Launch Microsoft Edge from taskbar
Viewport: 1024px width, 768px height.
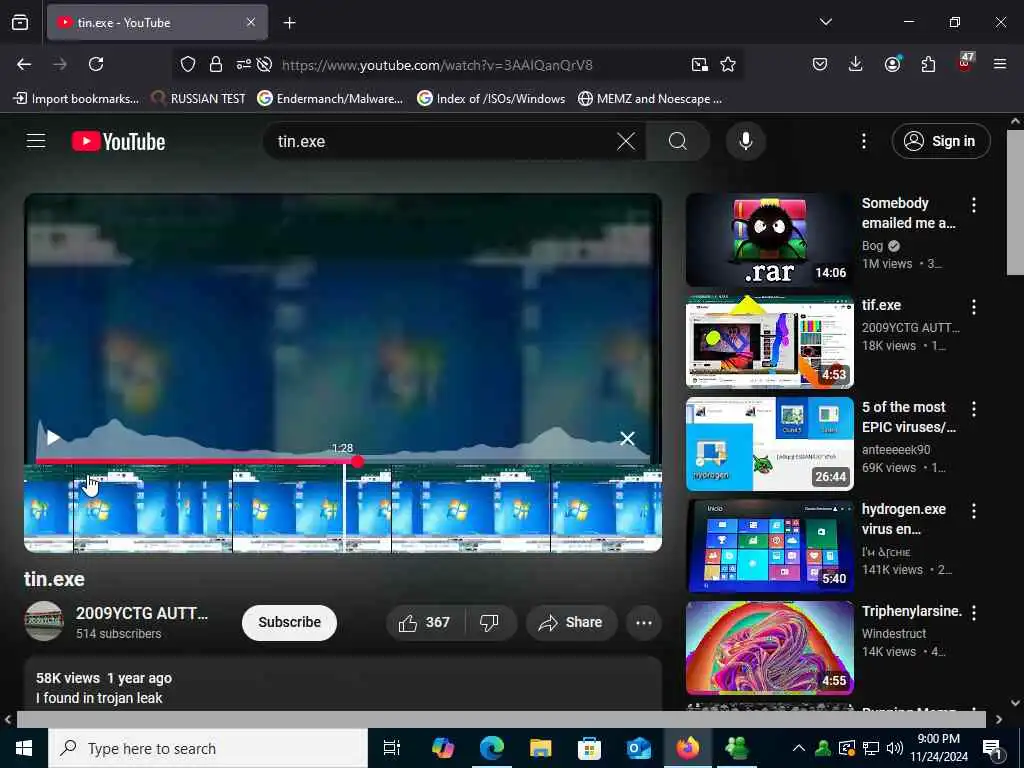[491, 748]
